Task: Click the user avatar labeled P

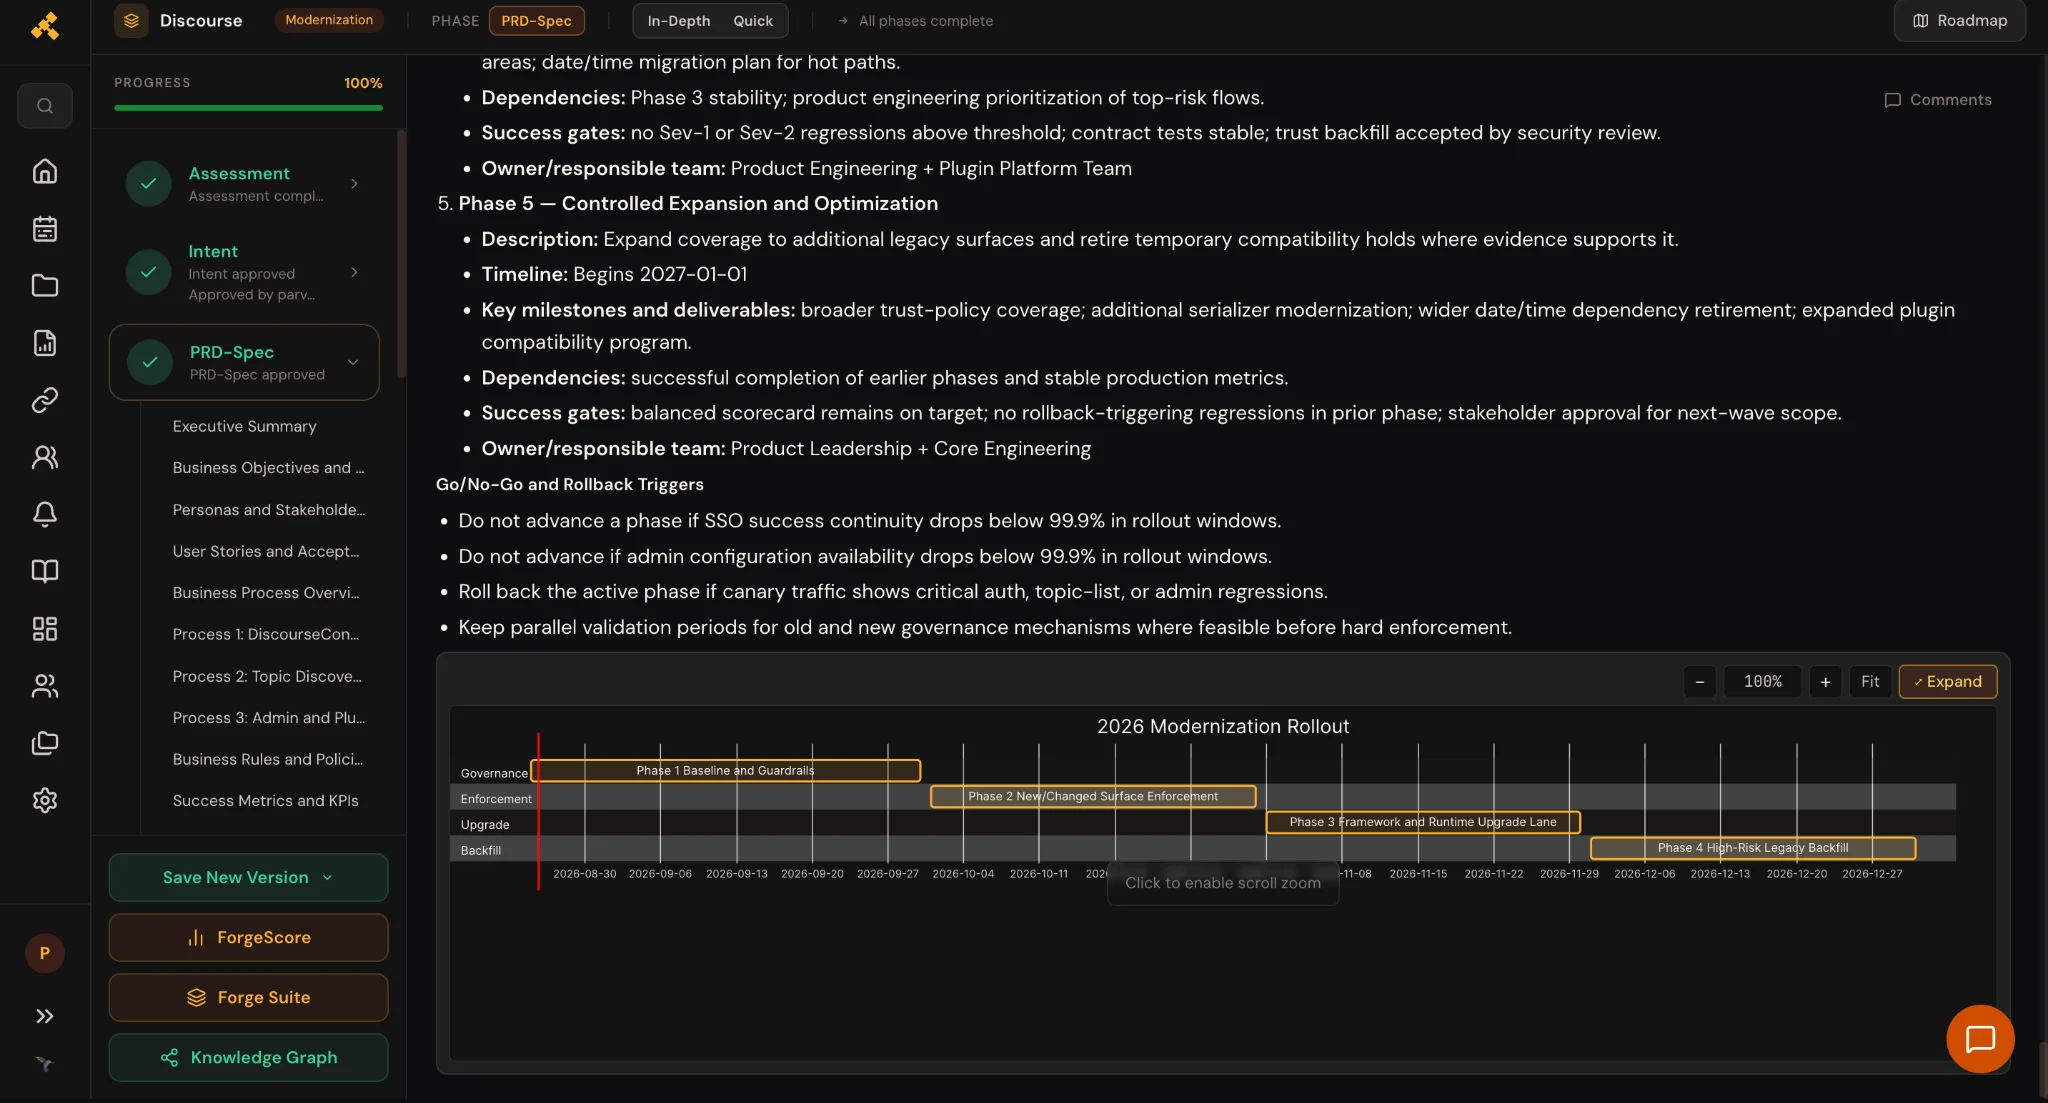Action: [45, 953]
